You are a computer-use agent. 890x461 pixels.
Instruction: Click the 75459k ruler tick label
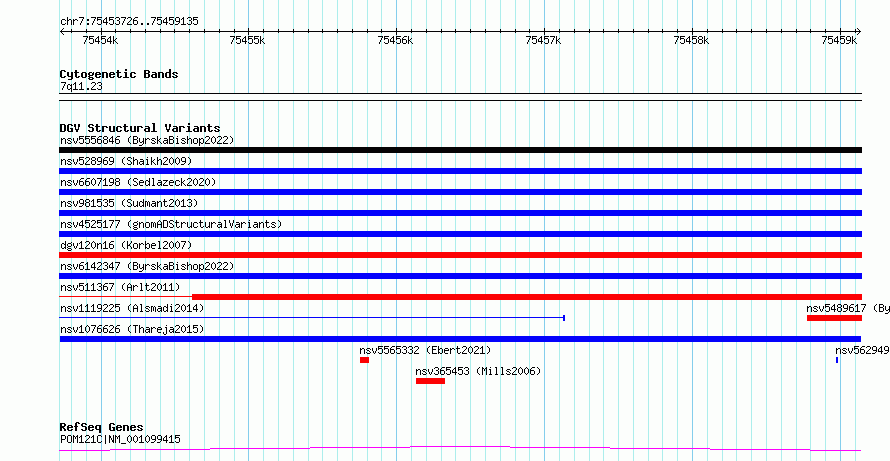pyautogui.click(x=839, y=40)
